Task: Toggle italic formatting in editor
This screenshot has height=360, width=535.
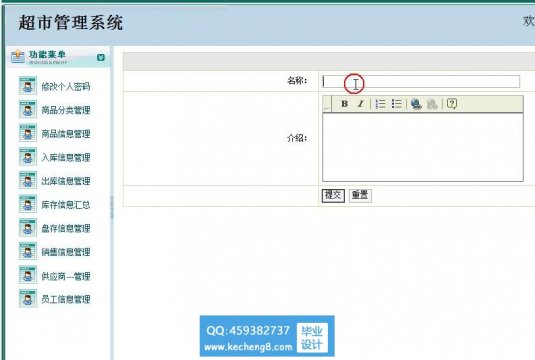Action: [x=361, y=104]
